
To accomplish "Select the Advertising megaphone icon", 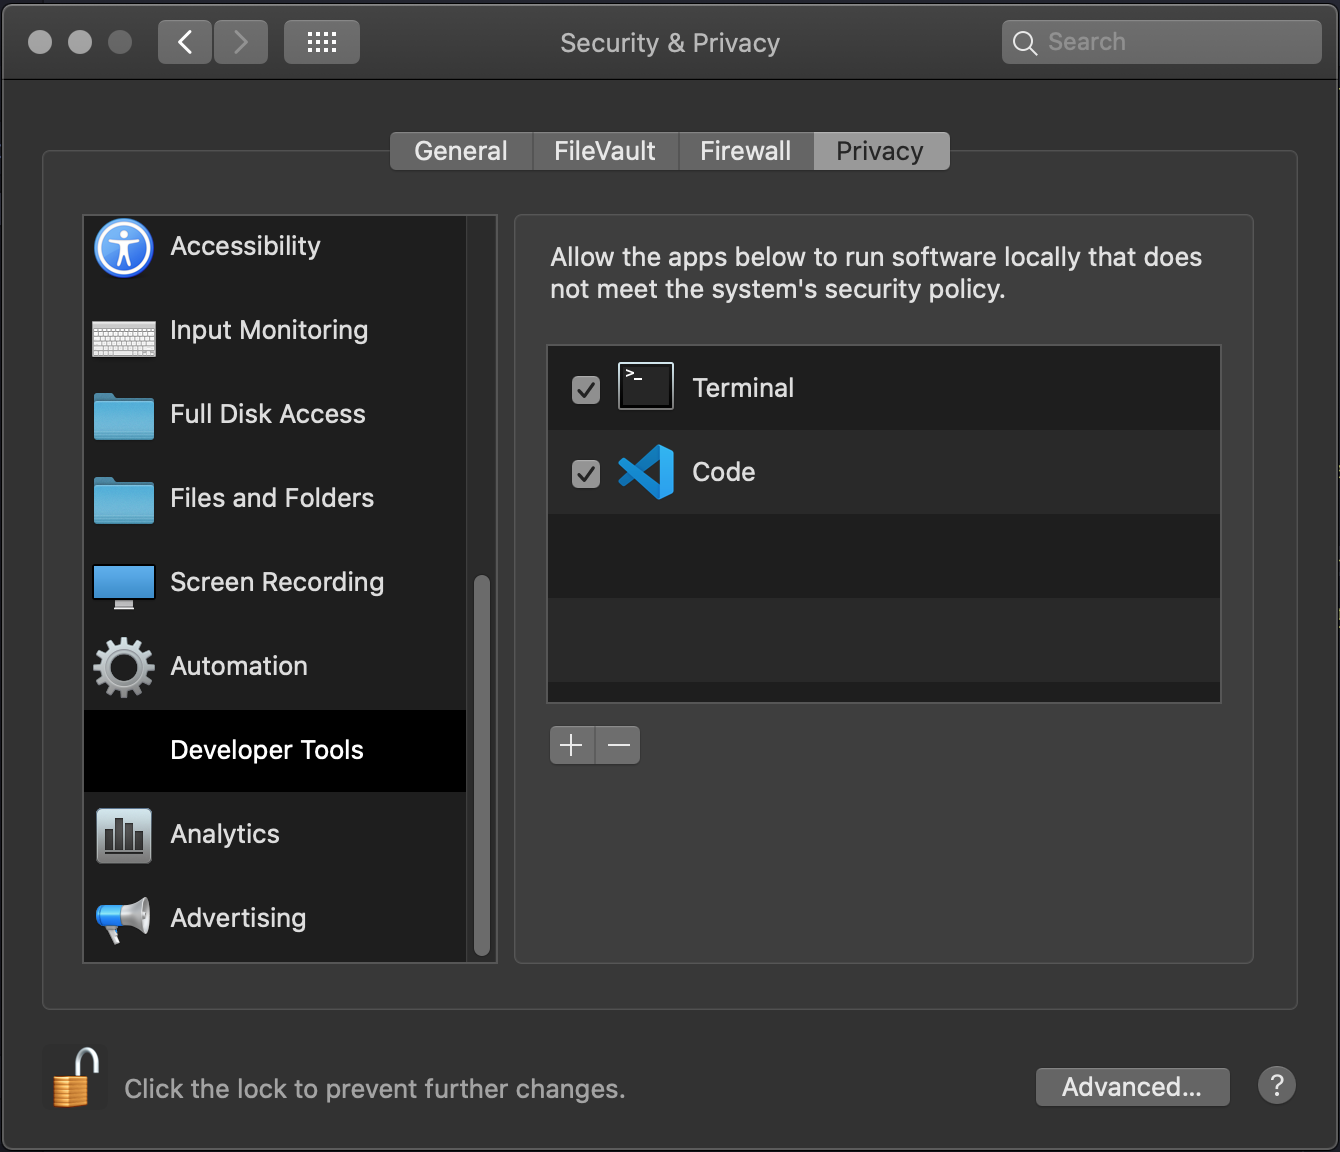I will click(124, 919).
